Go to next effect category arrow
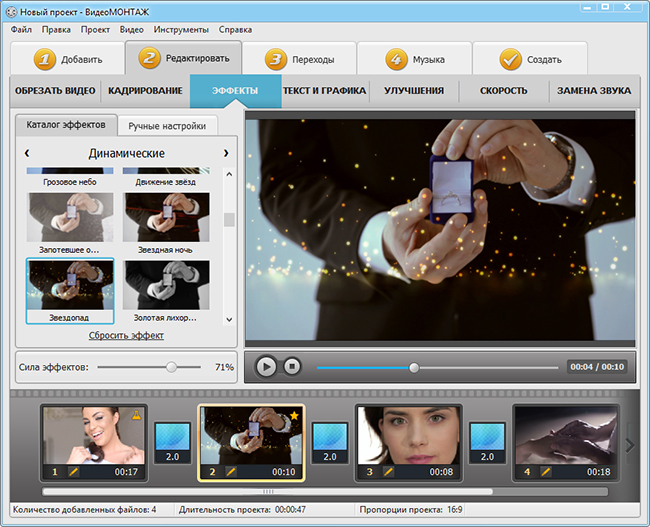Image resolution: width=650 pixels, height=527 pixels. [x=226, y=153]
